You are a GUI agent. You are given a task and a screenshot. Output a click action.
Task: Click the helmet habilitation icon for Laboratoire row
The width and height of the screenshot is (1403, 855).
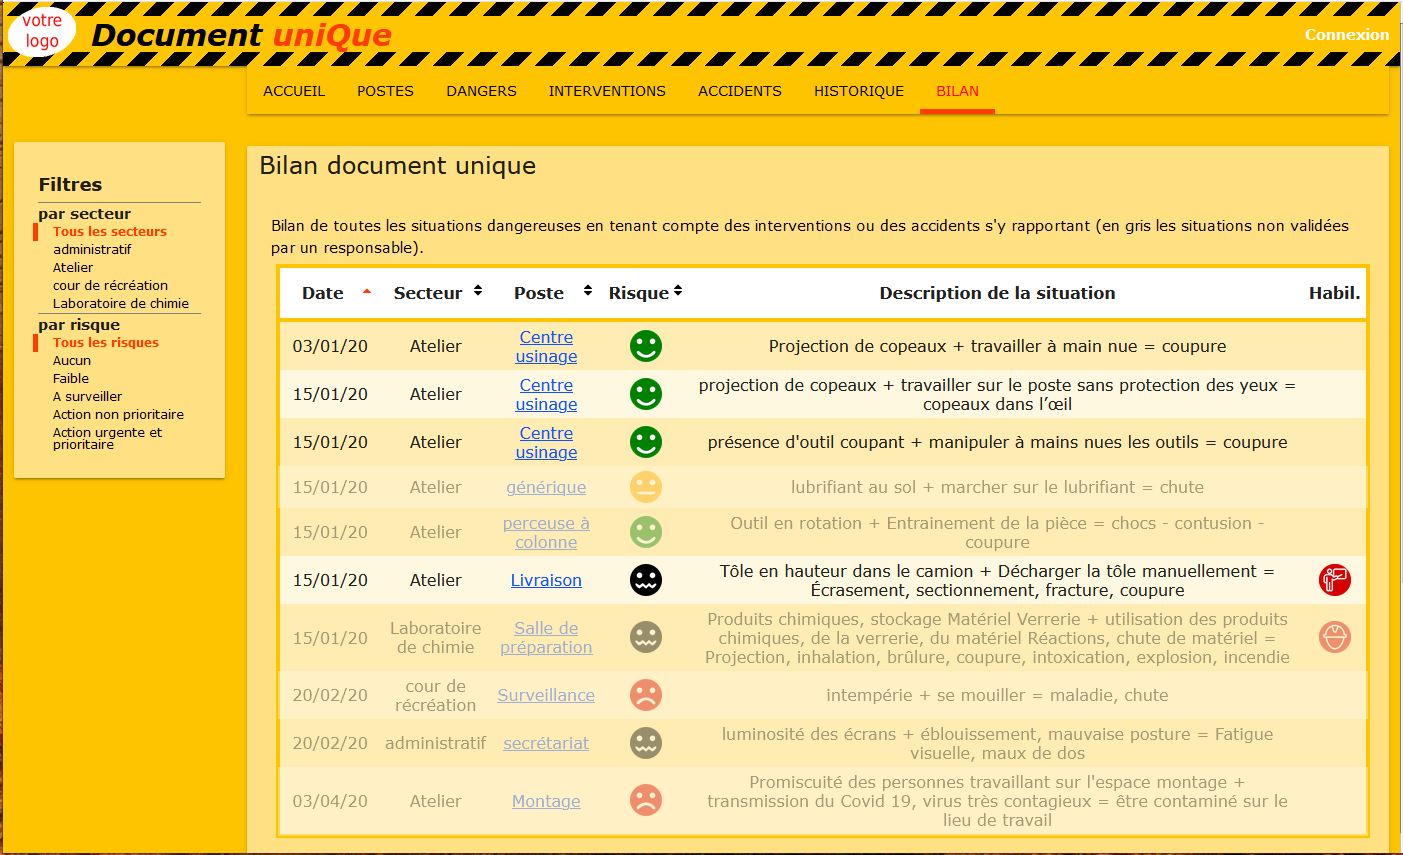pyautogui.click(x=1334, y=637)
